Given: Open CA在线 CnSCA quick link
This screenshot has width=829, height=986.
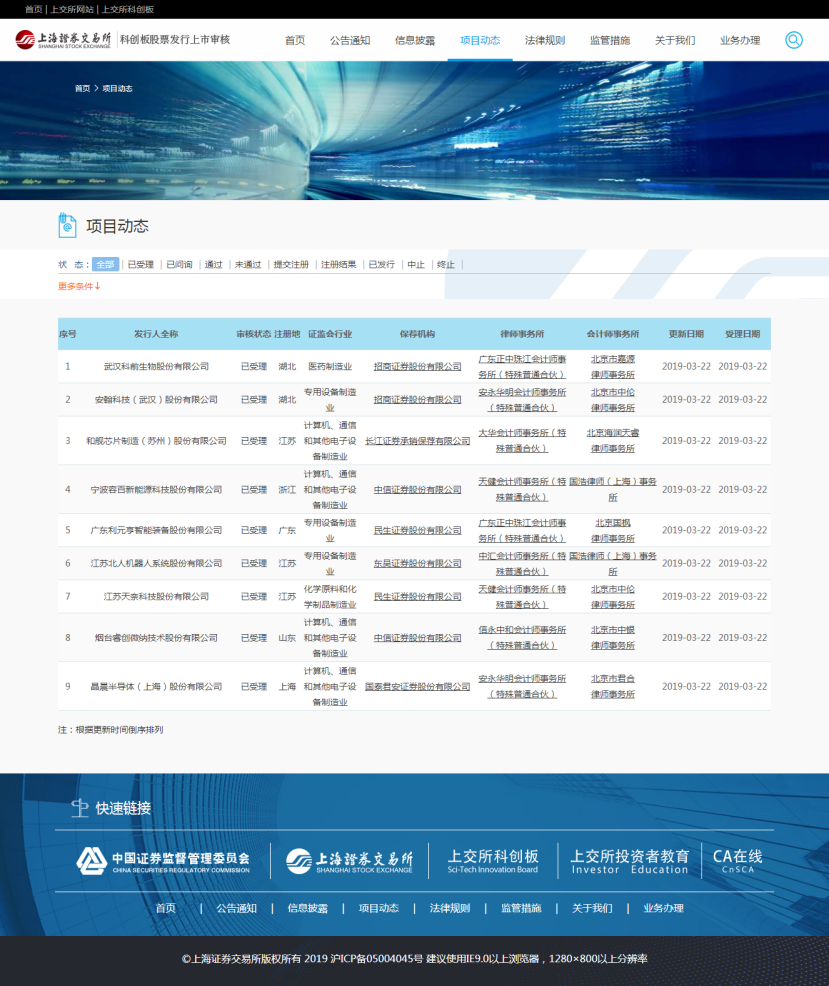Looking at the screenshot, I should (737, 861).
